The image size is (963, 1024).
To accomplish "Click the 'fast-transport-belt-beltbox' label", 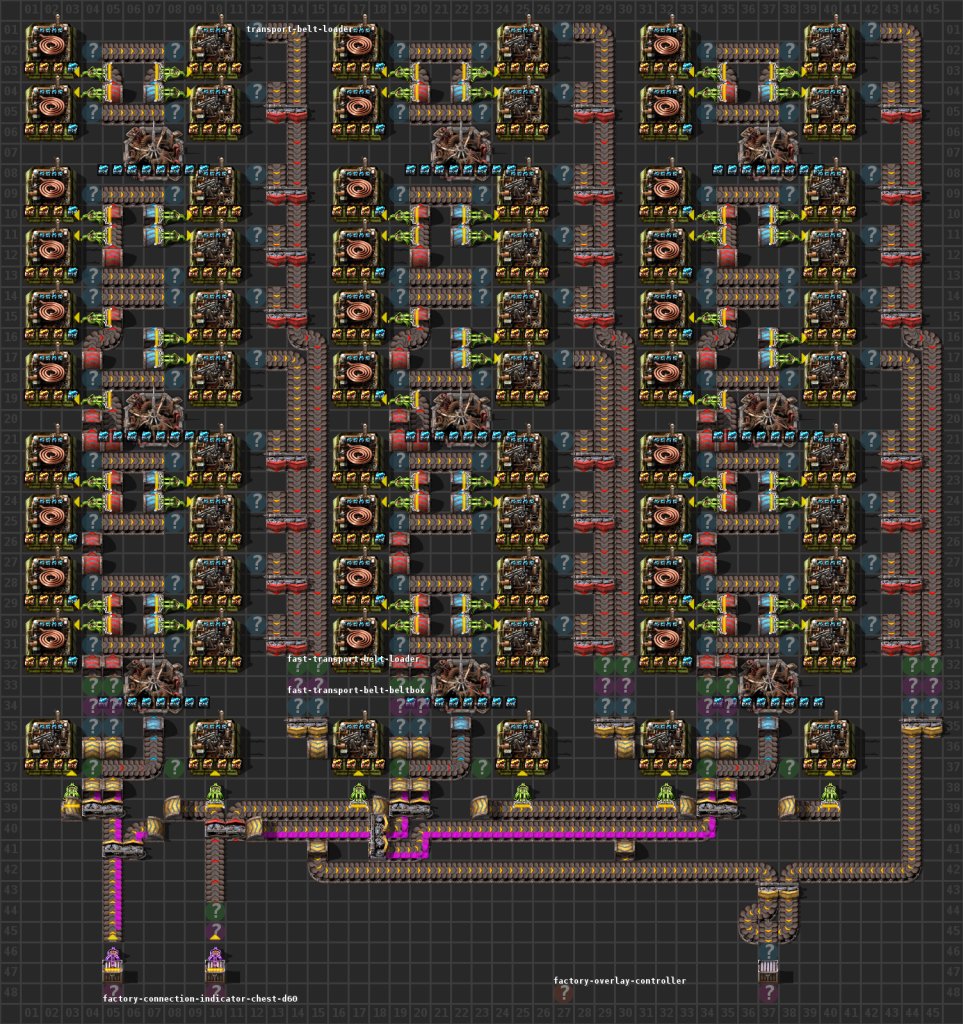I will [356, 690].
